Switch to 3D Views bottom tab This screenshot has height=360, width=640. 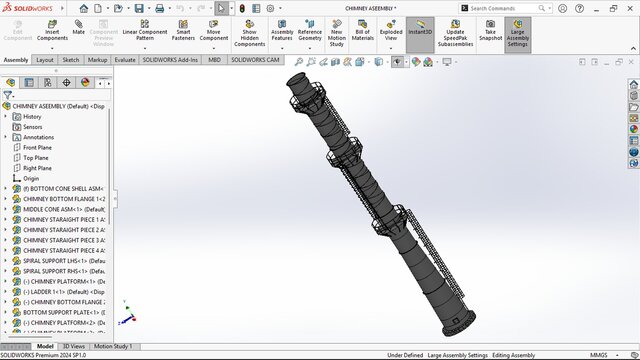point(73,347)
